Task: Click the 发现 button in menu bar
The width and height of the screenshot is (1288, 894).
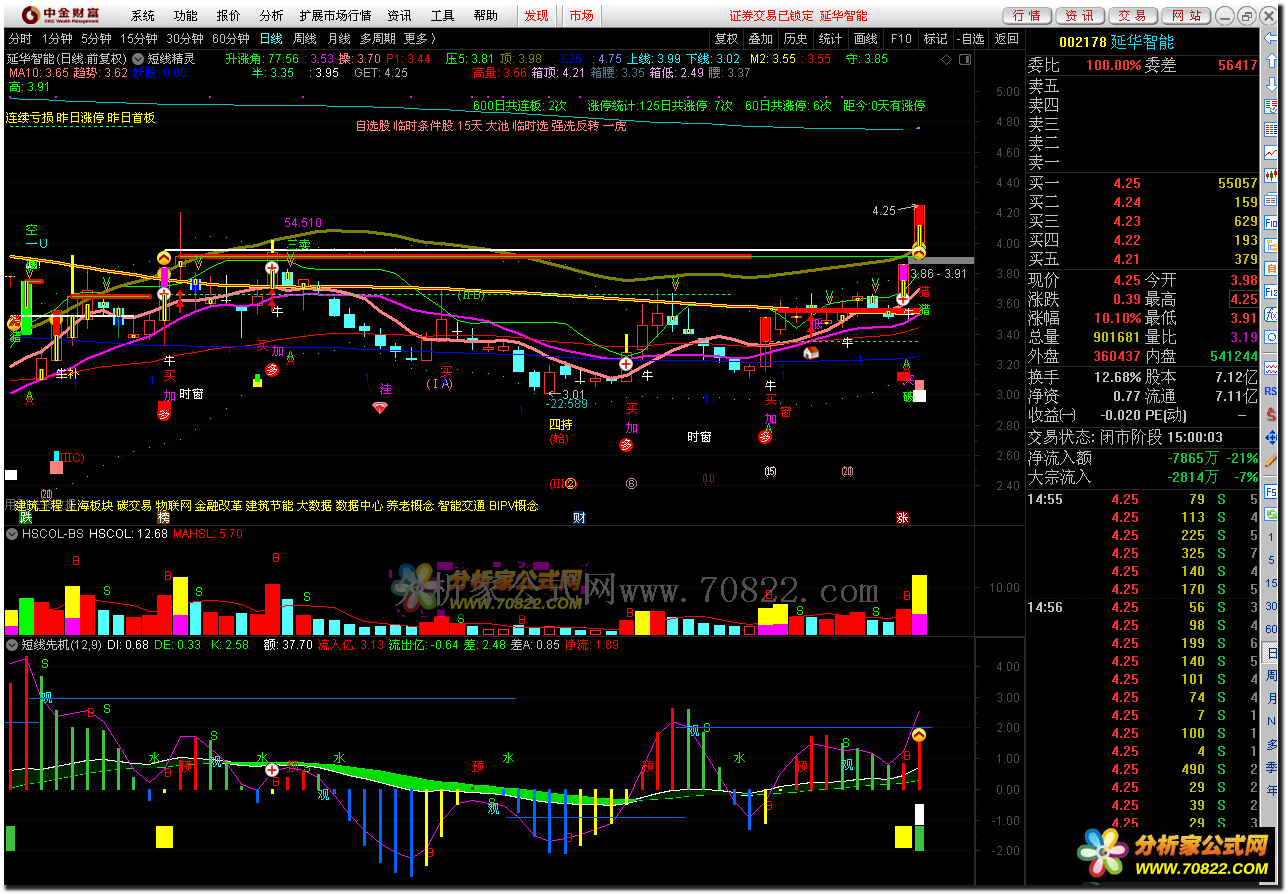Action: tap(536, 16)
